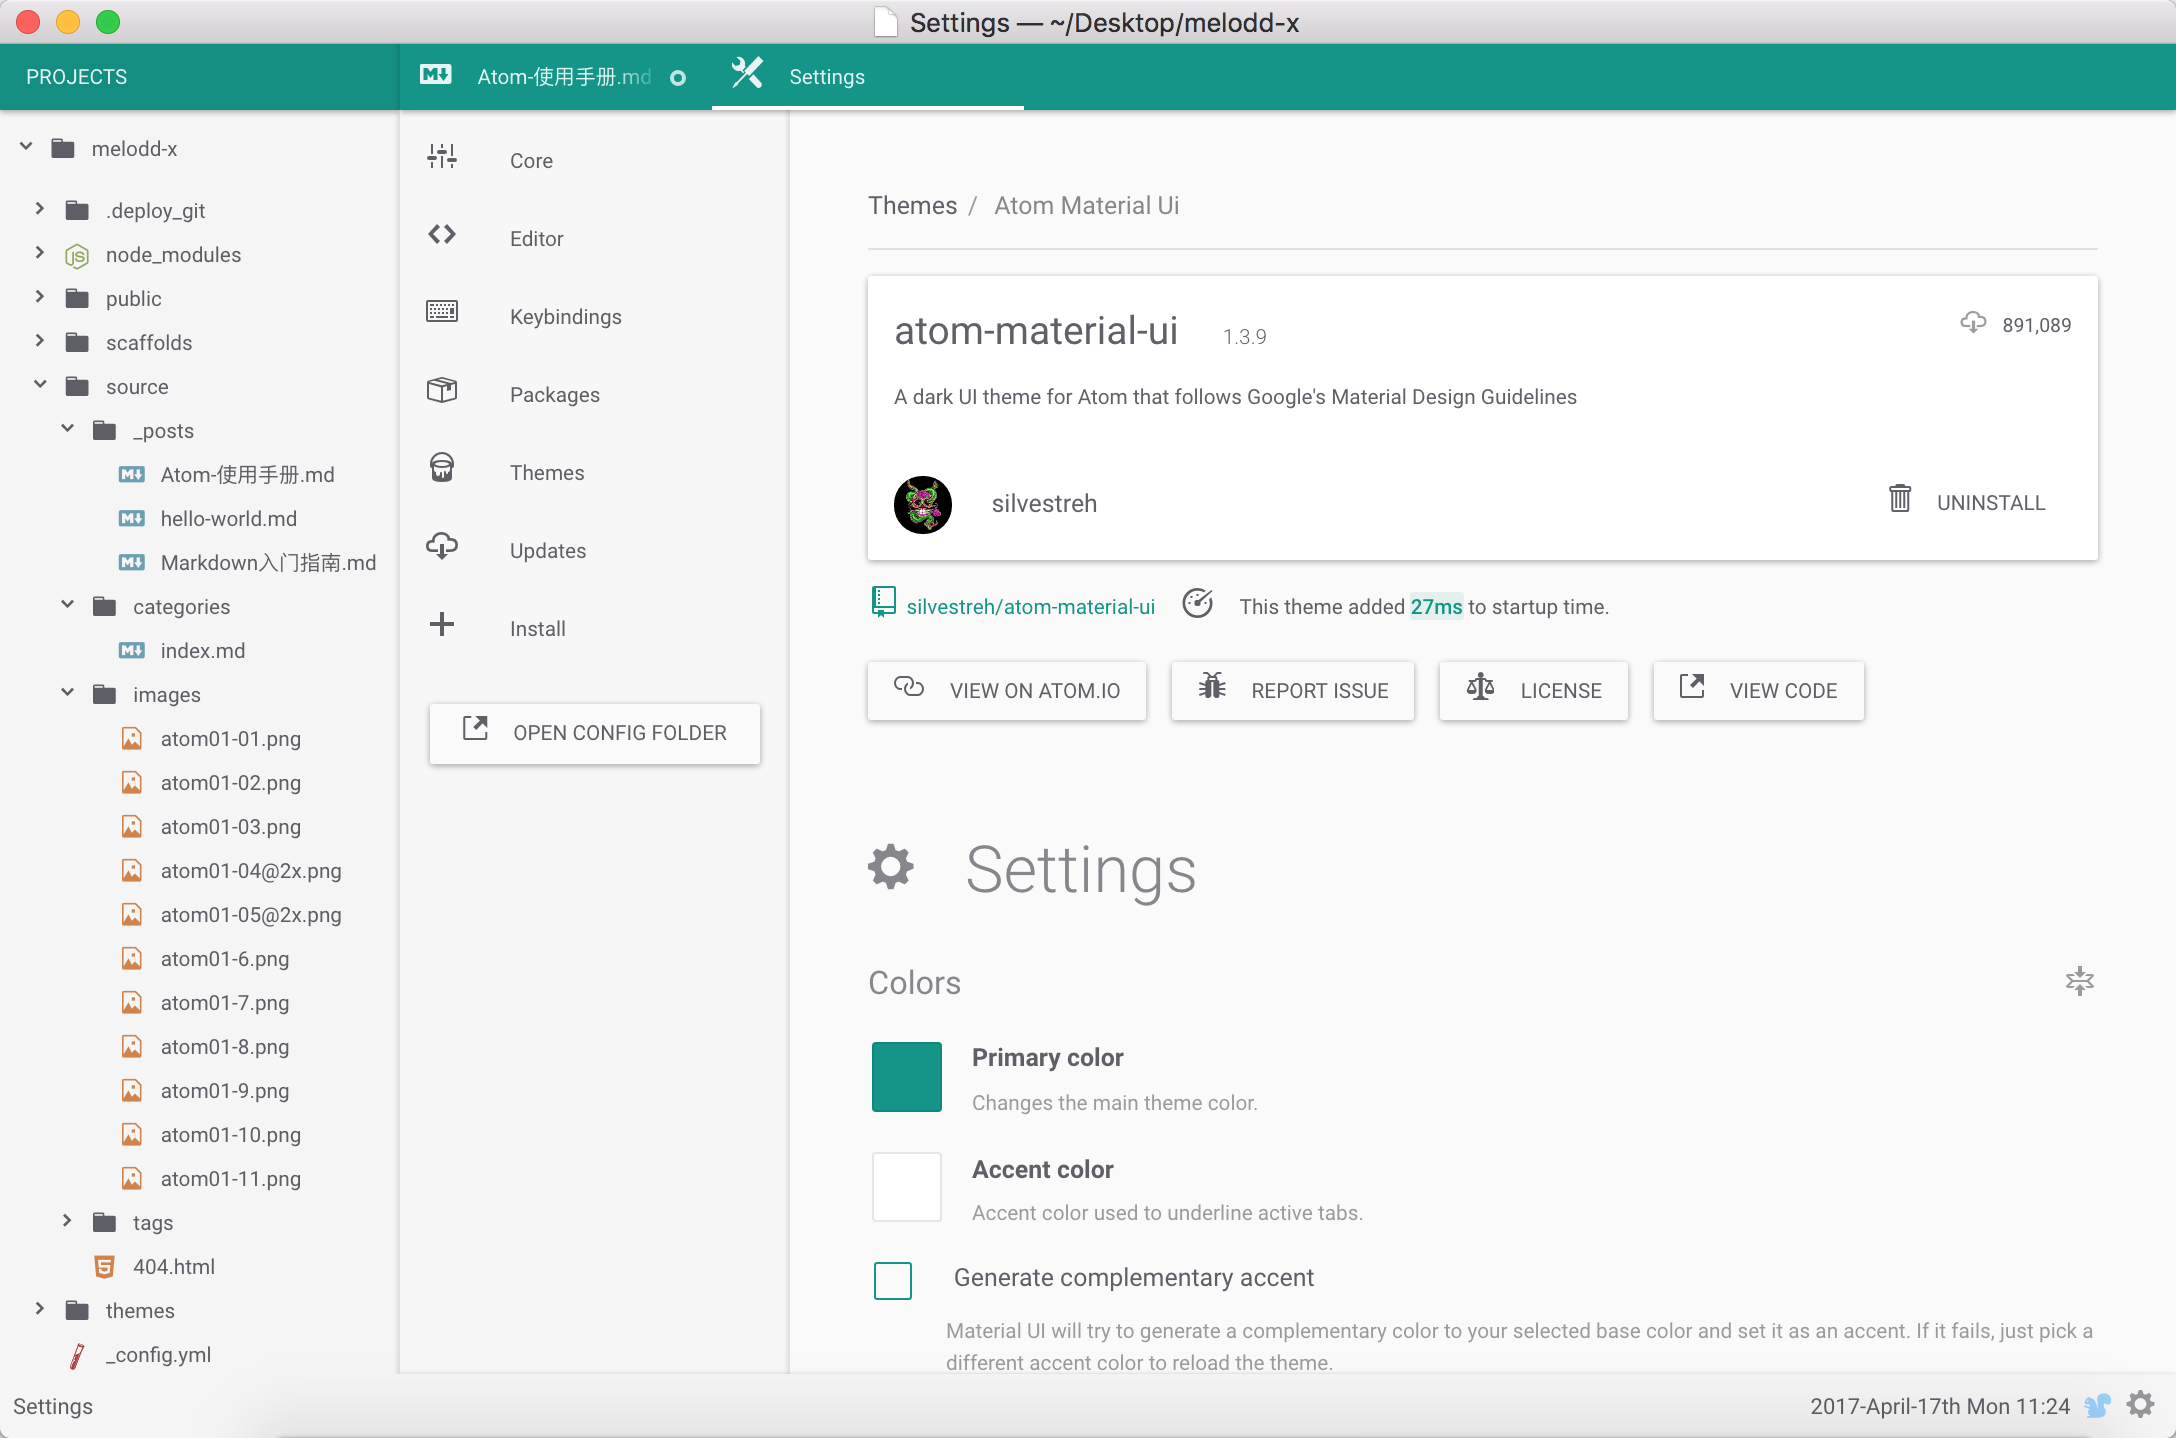Image resolution: width=2176 pixels, height=1438 pixels.
Task: Click the squirrel icon in the status bar
Action: point(2097,1406)
